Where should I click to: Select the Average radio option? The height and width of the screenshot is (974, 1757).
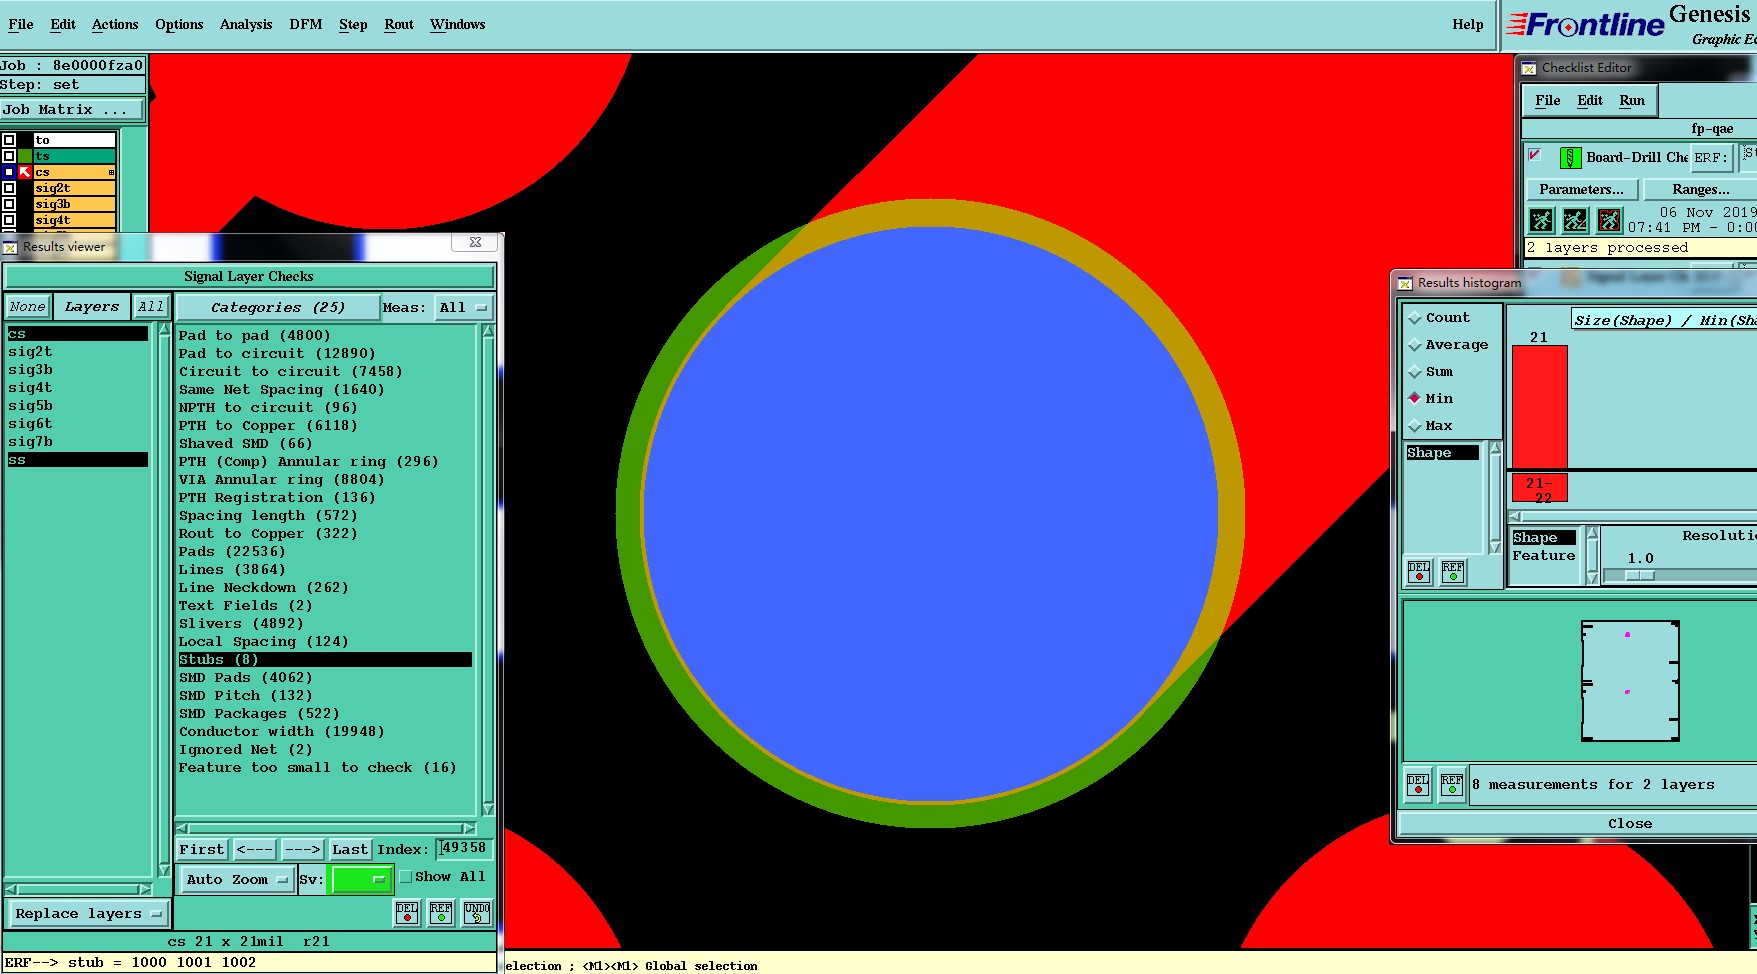[1415, 345]
